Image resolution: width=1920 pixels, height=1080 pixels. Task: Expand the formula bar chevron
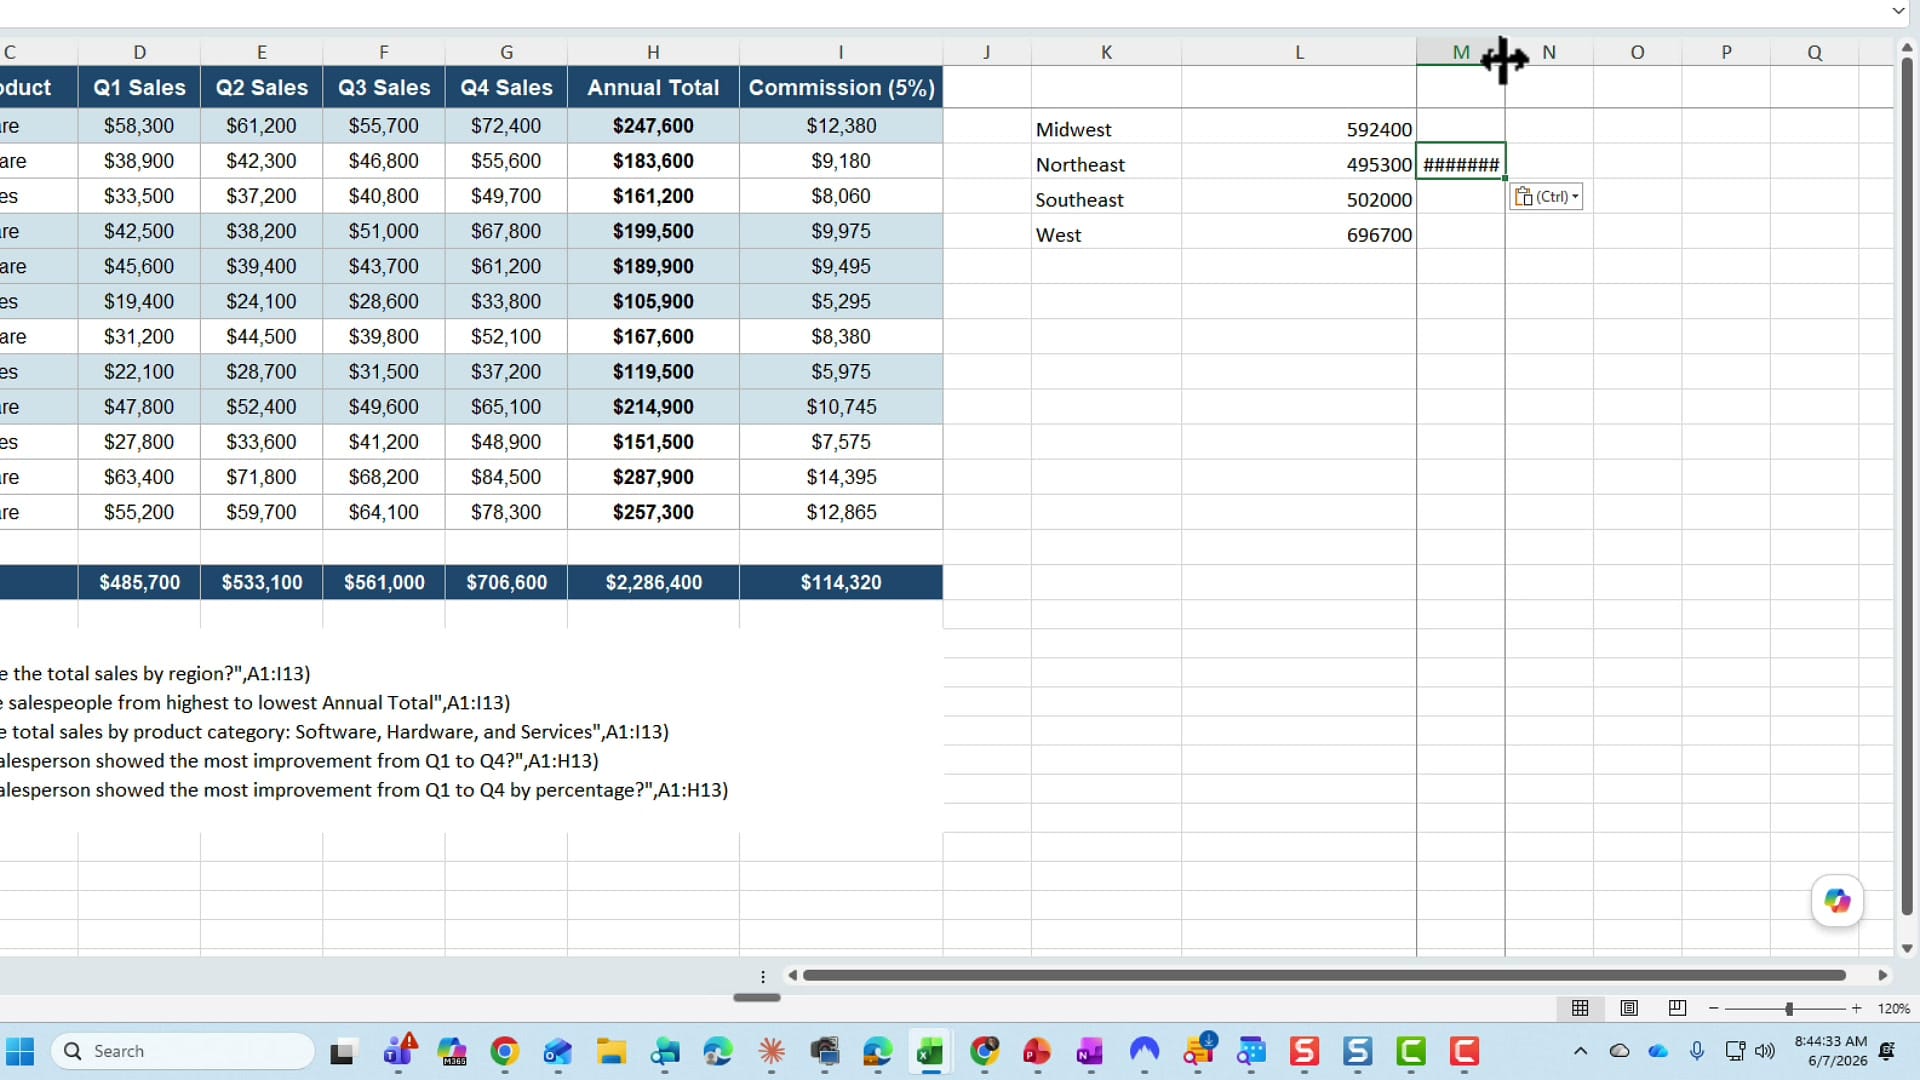(x=1898, y=11)
